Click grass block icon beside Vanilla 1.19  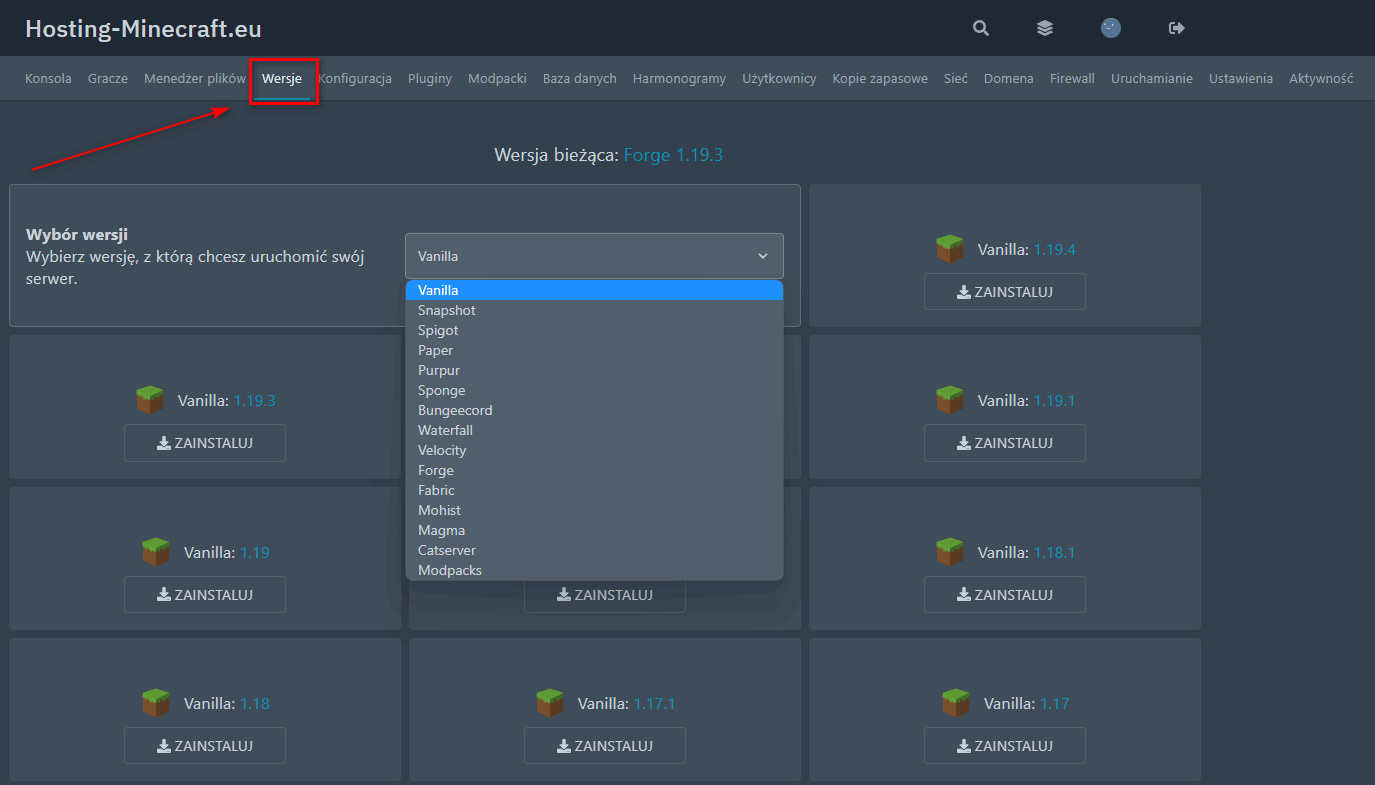tap(156, 552)
